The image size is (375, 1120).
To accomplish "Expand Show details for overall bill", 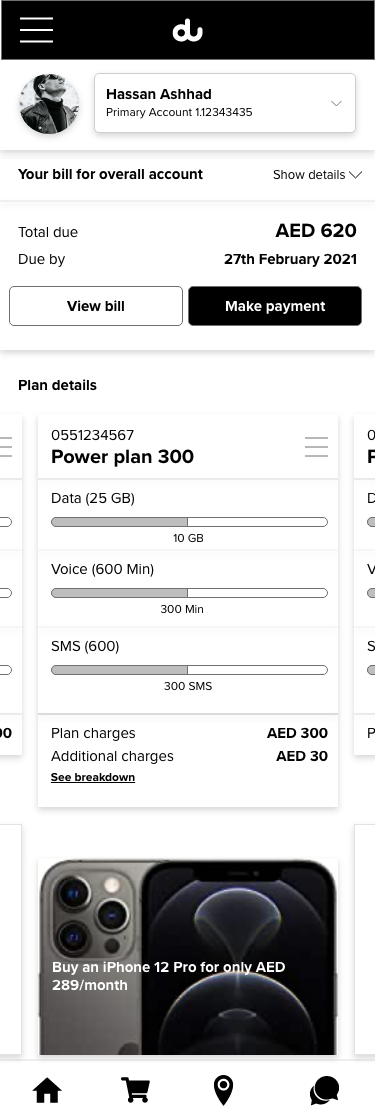I will (317, 175).
